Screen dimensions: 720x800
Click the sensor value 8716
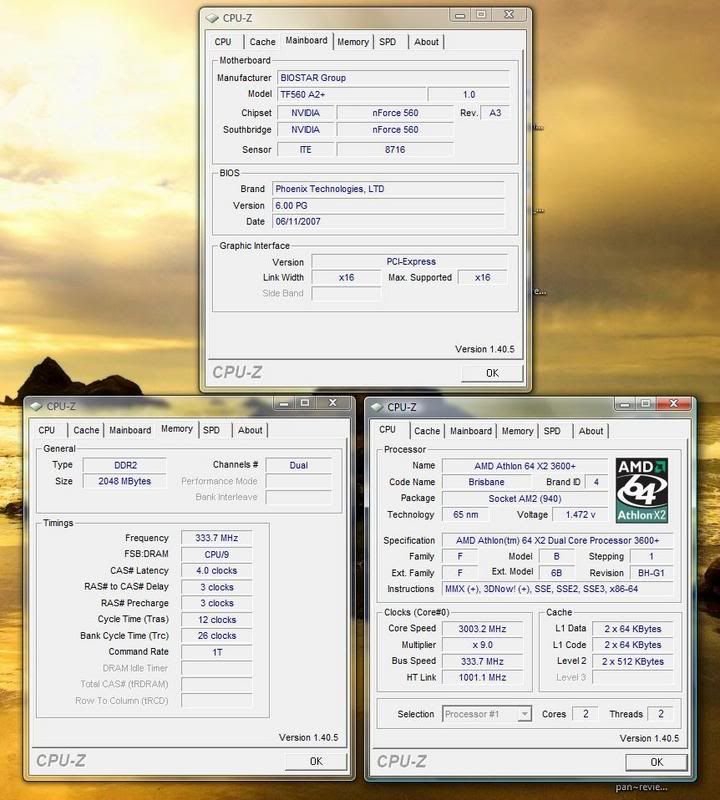(x=395, y=150)
